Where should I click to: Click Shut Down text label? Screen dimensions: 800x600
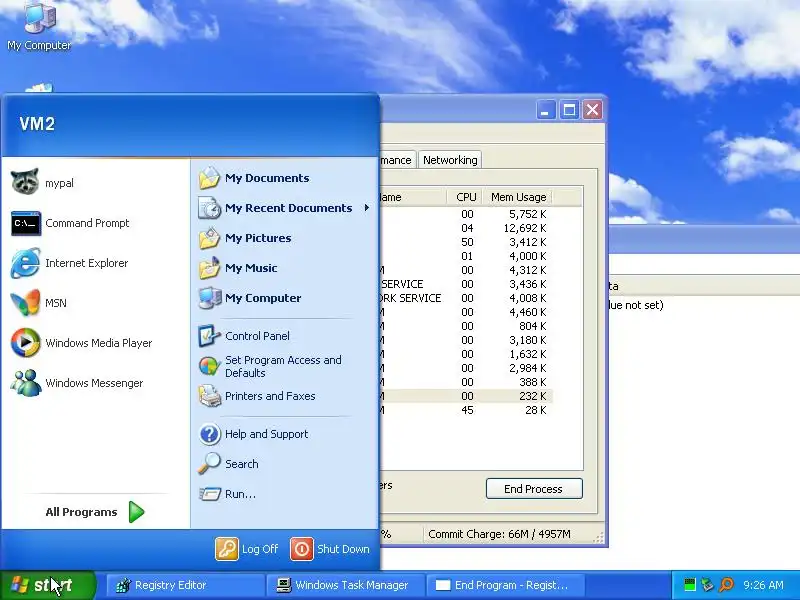343,549
